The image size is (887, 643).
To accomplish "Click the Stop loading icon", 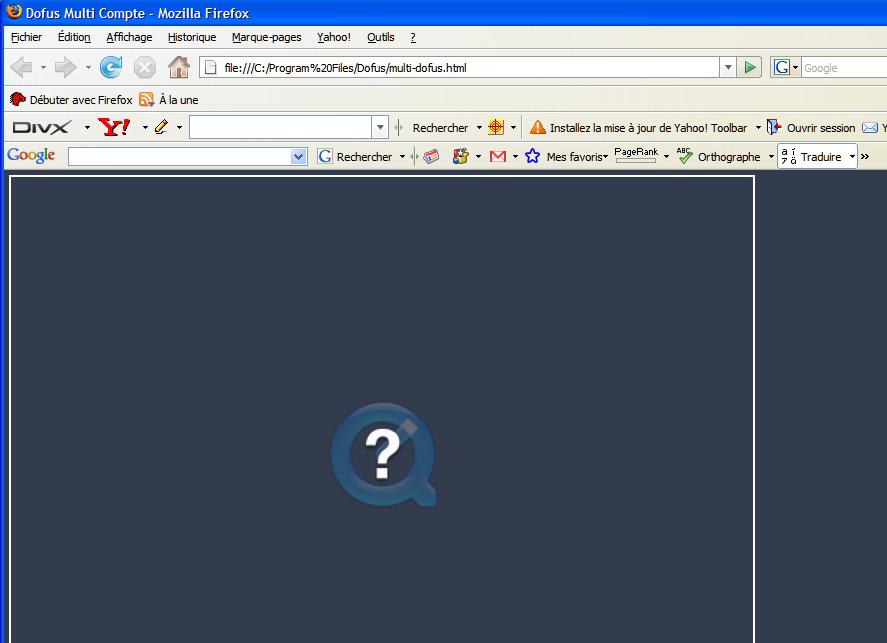I will 145,68.
